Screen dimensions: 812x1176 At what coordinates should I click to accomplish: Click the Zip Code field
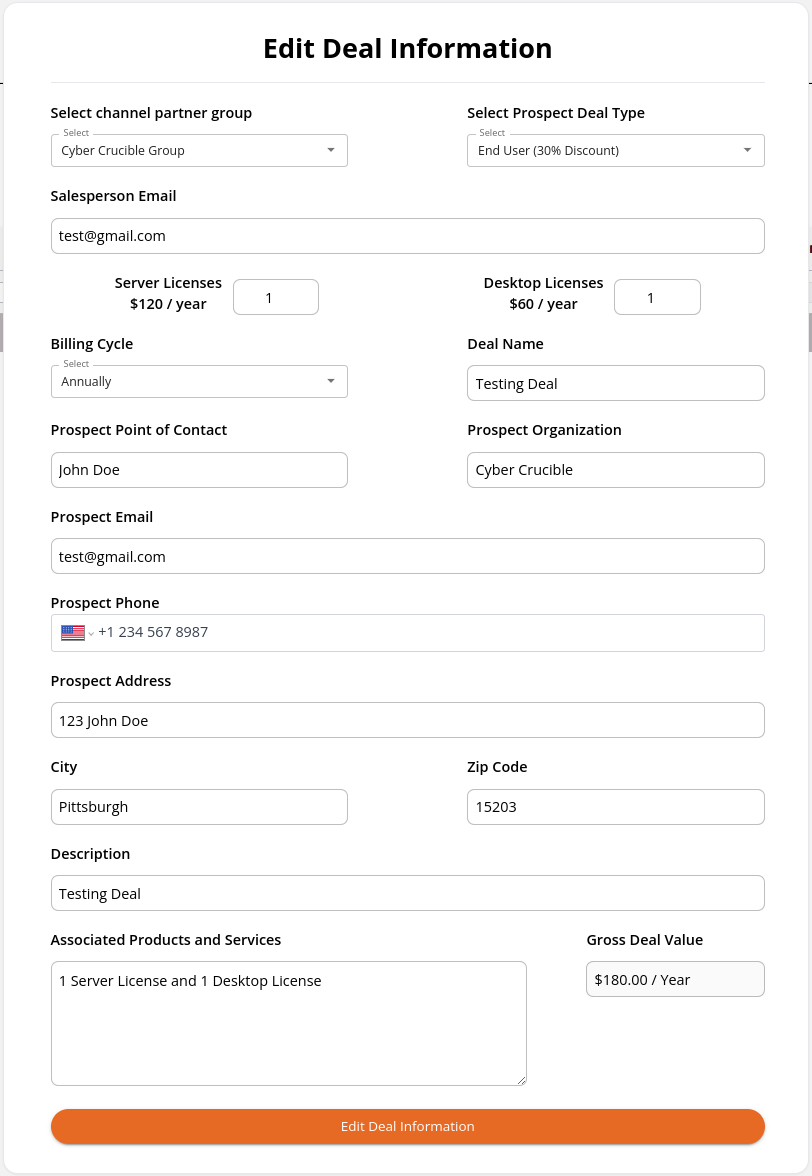point(616,807)
